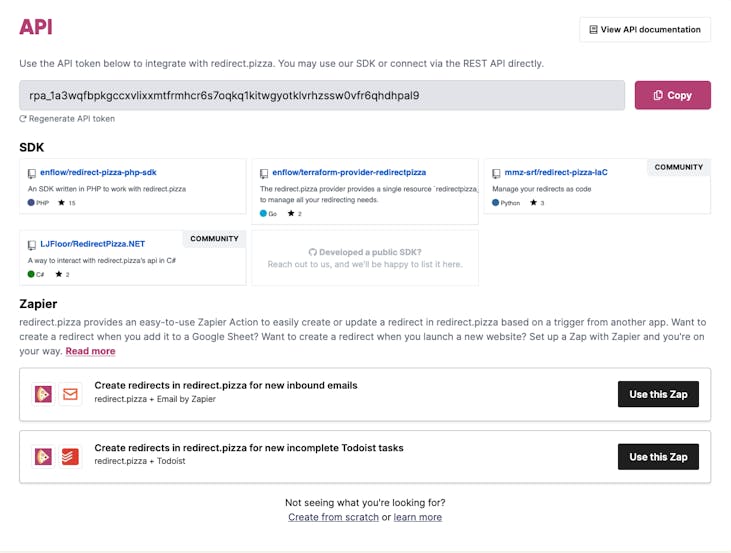Click repo icon beside RedirectPizza.NET
This screenshot has width=731, height=553.
[x=32, y=245]
